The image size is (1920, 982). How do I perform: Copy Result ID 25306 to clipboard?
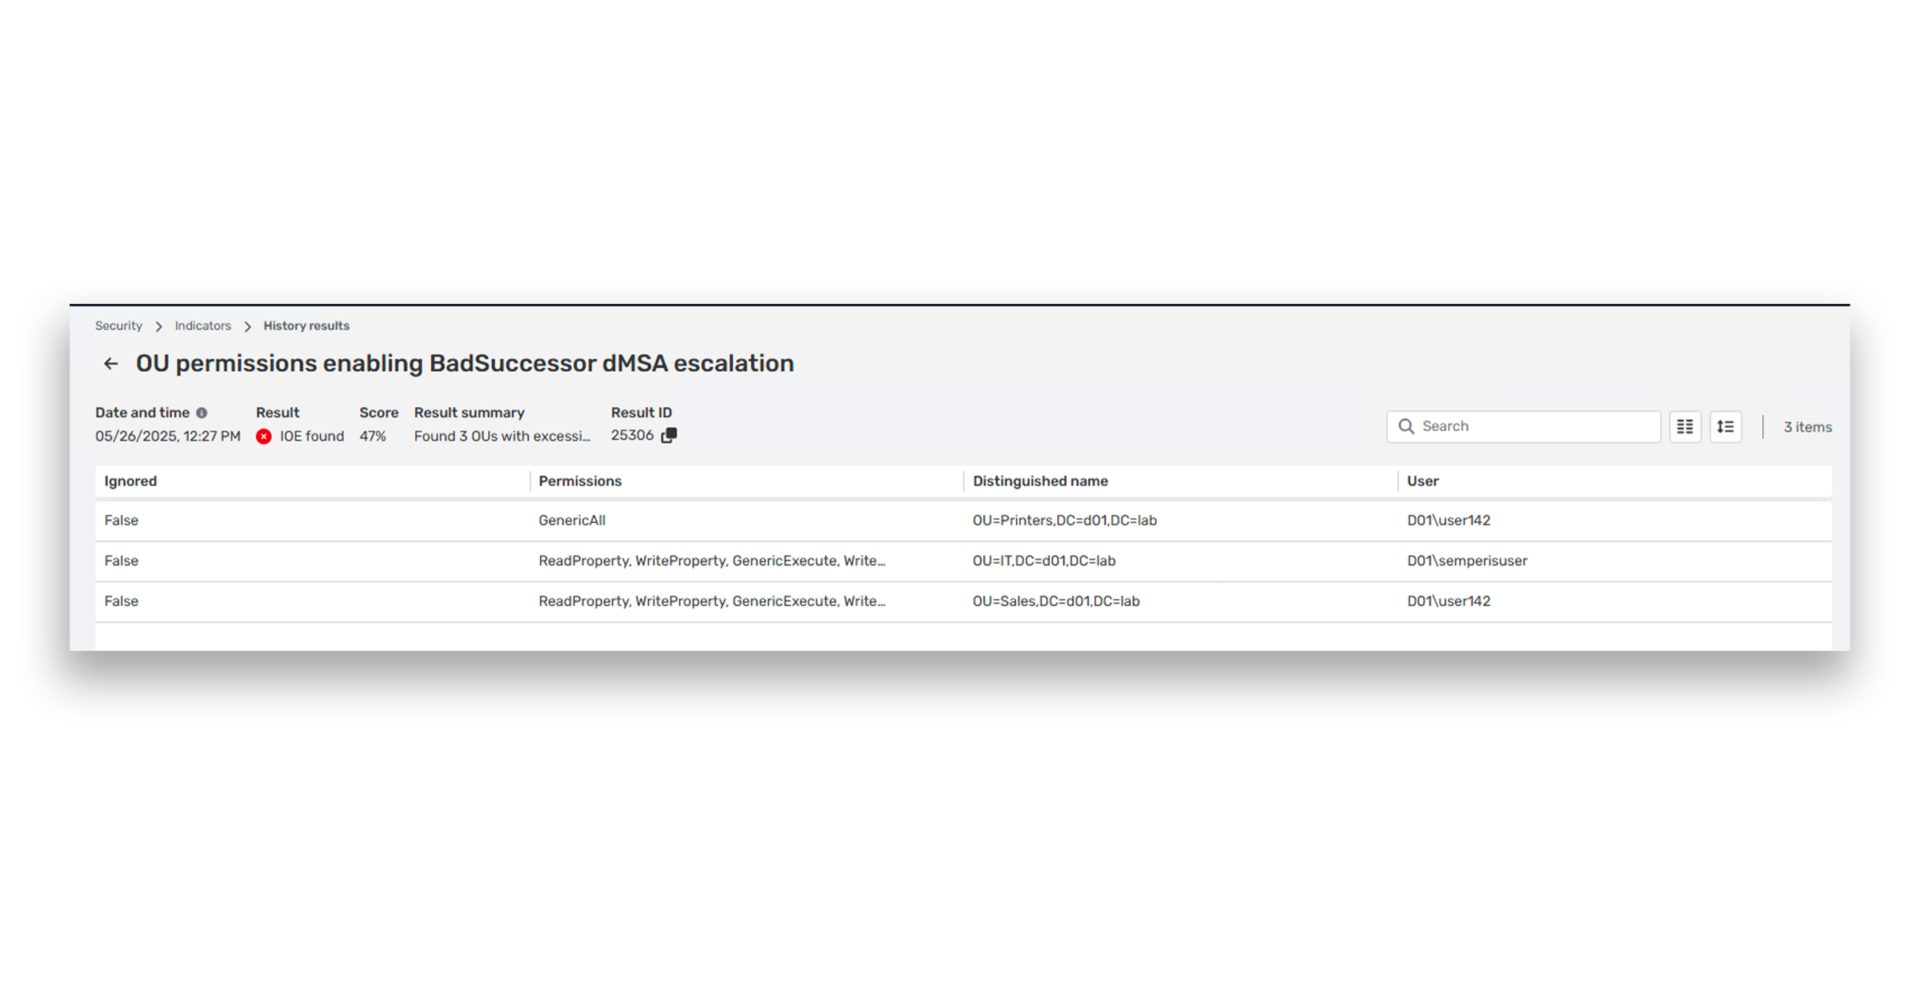668,435
